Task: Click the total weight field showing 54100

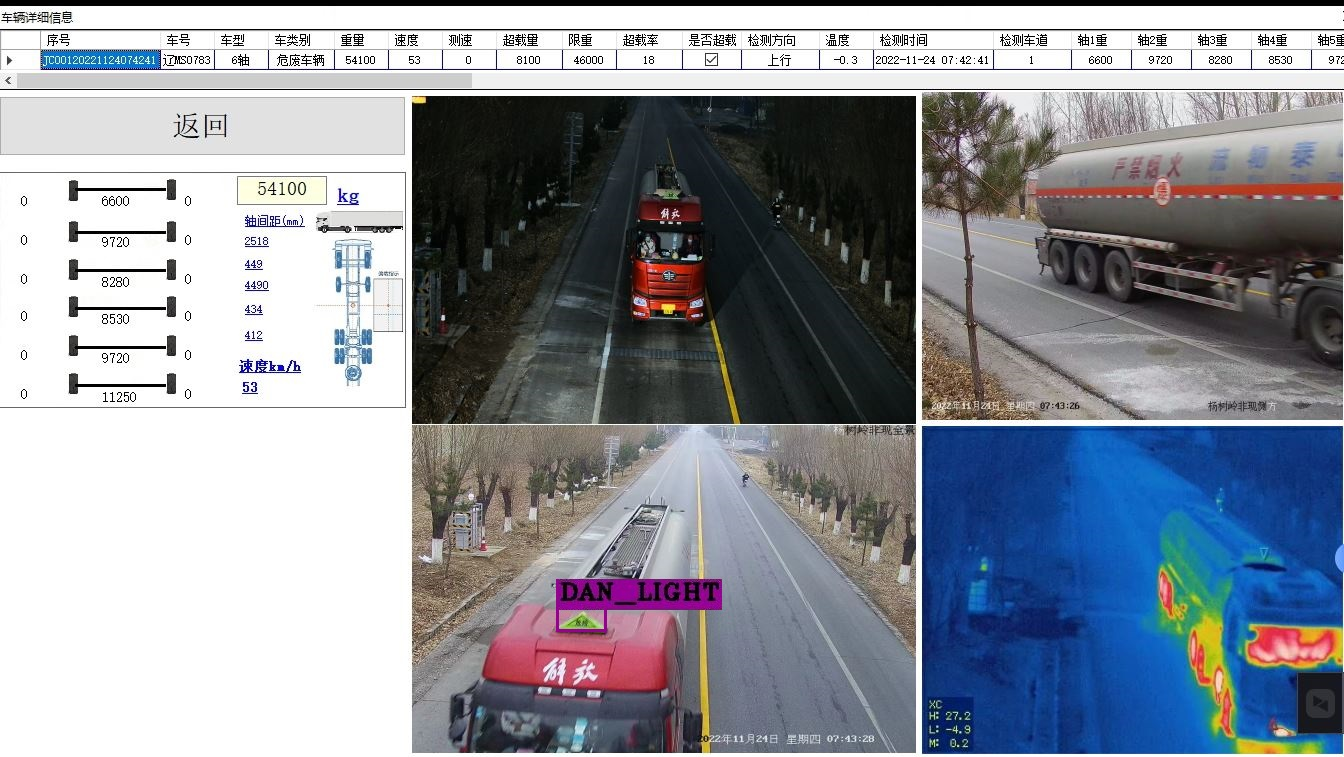Action: pyautogui.click(x=282, y=190)
